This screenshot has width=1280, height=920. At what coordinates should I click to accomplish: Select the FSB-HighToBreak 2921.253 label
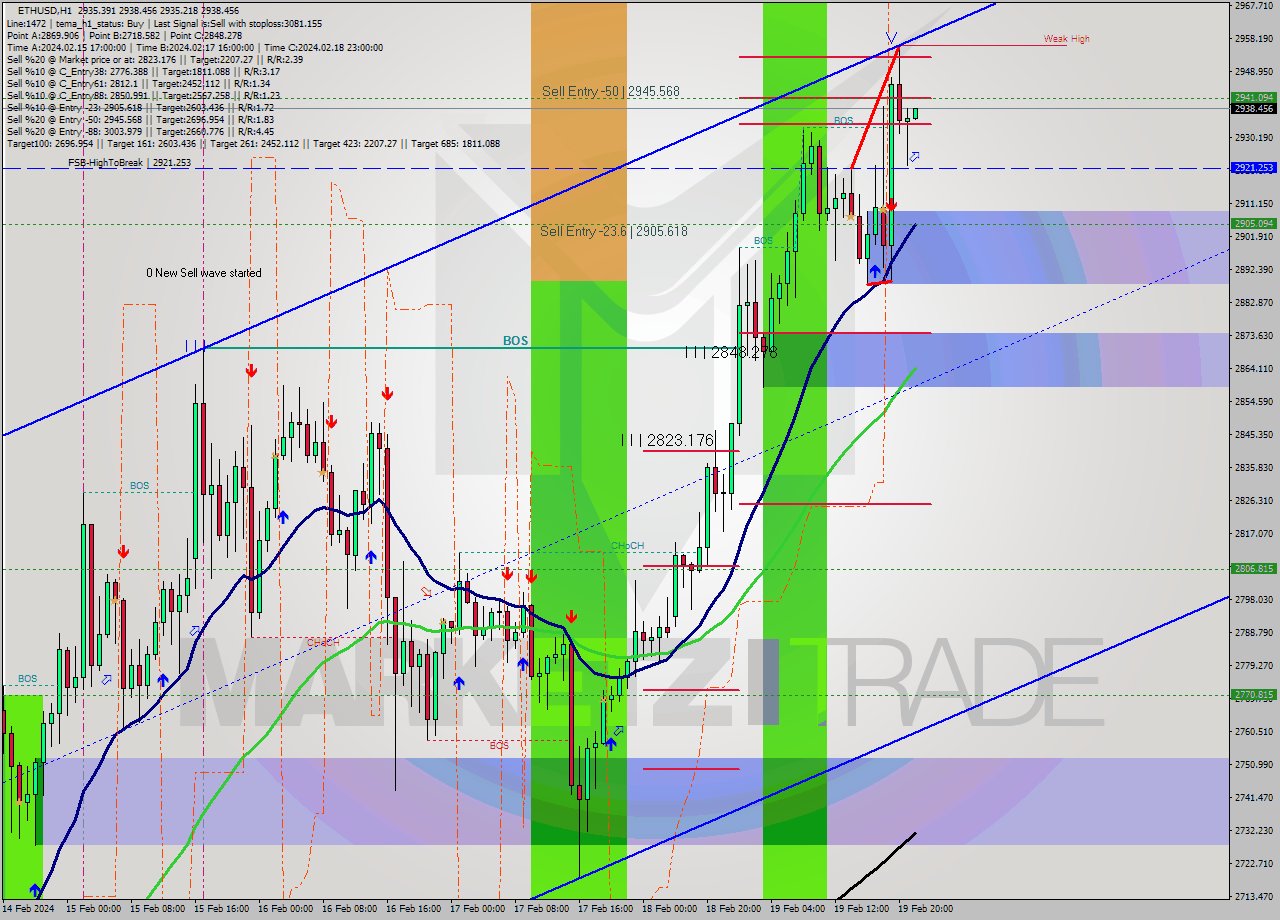(129, 162)
